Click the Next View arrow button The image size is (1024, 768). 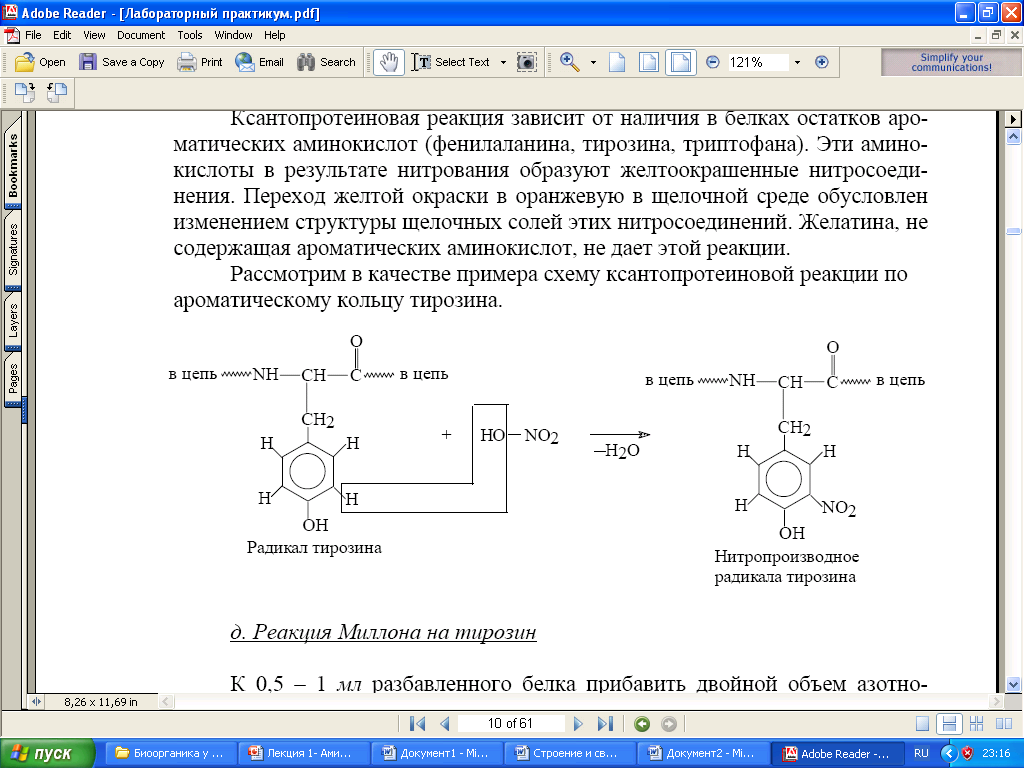click(x=669, y=724)
